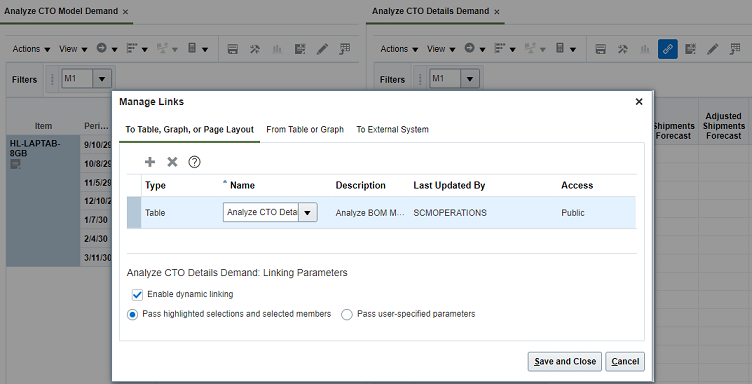Open the Actions menu in right toolbar
752x384 pixels.
click(x=399, y=49)
